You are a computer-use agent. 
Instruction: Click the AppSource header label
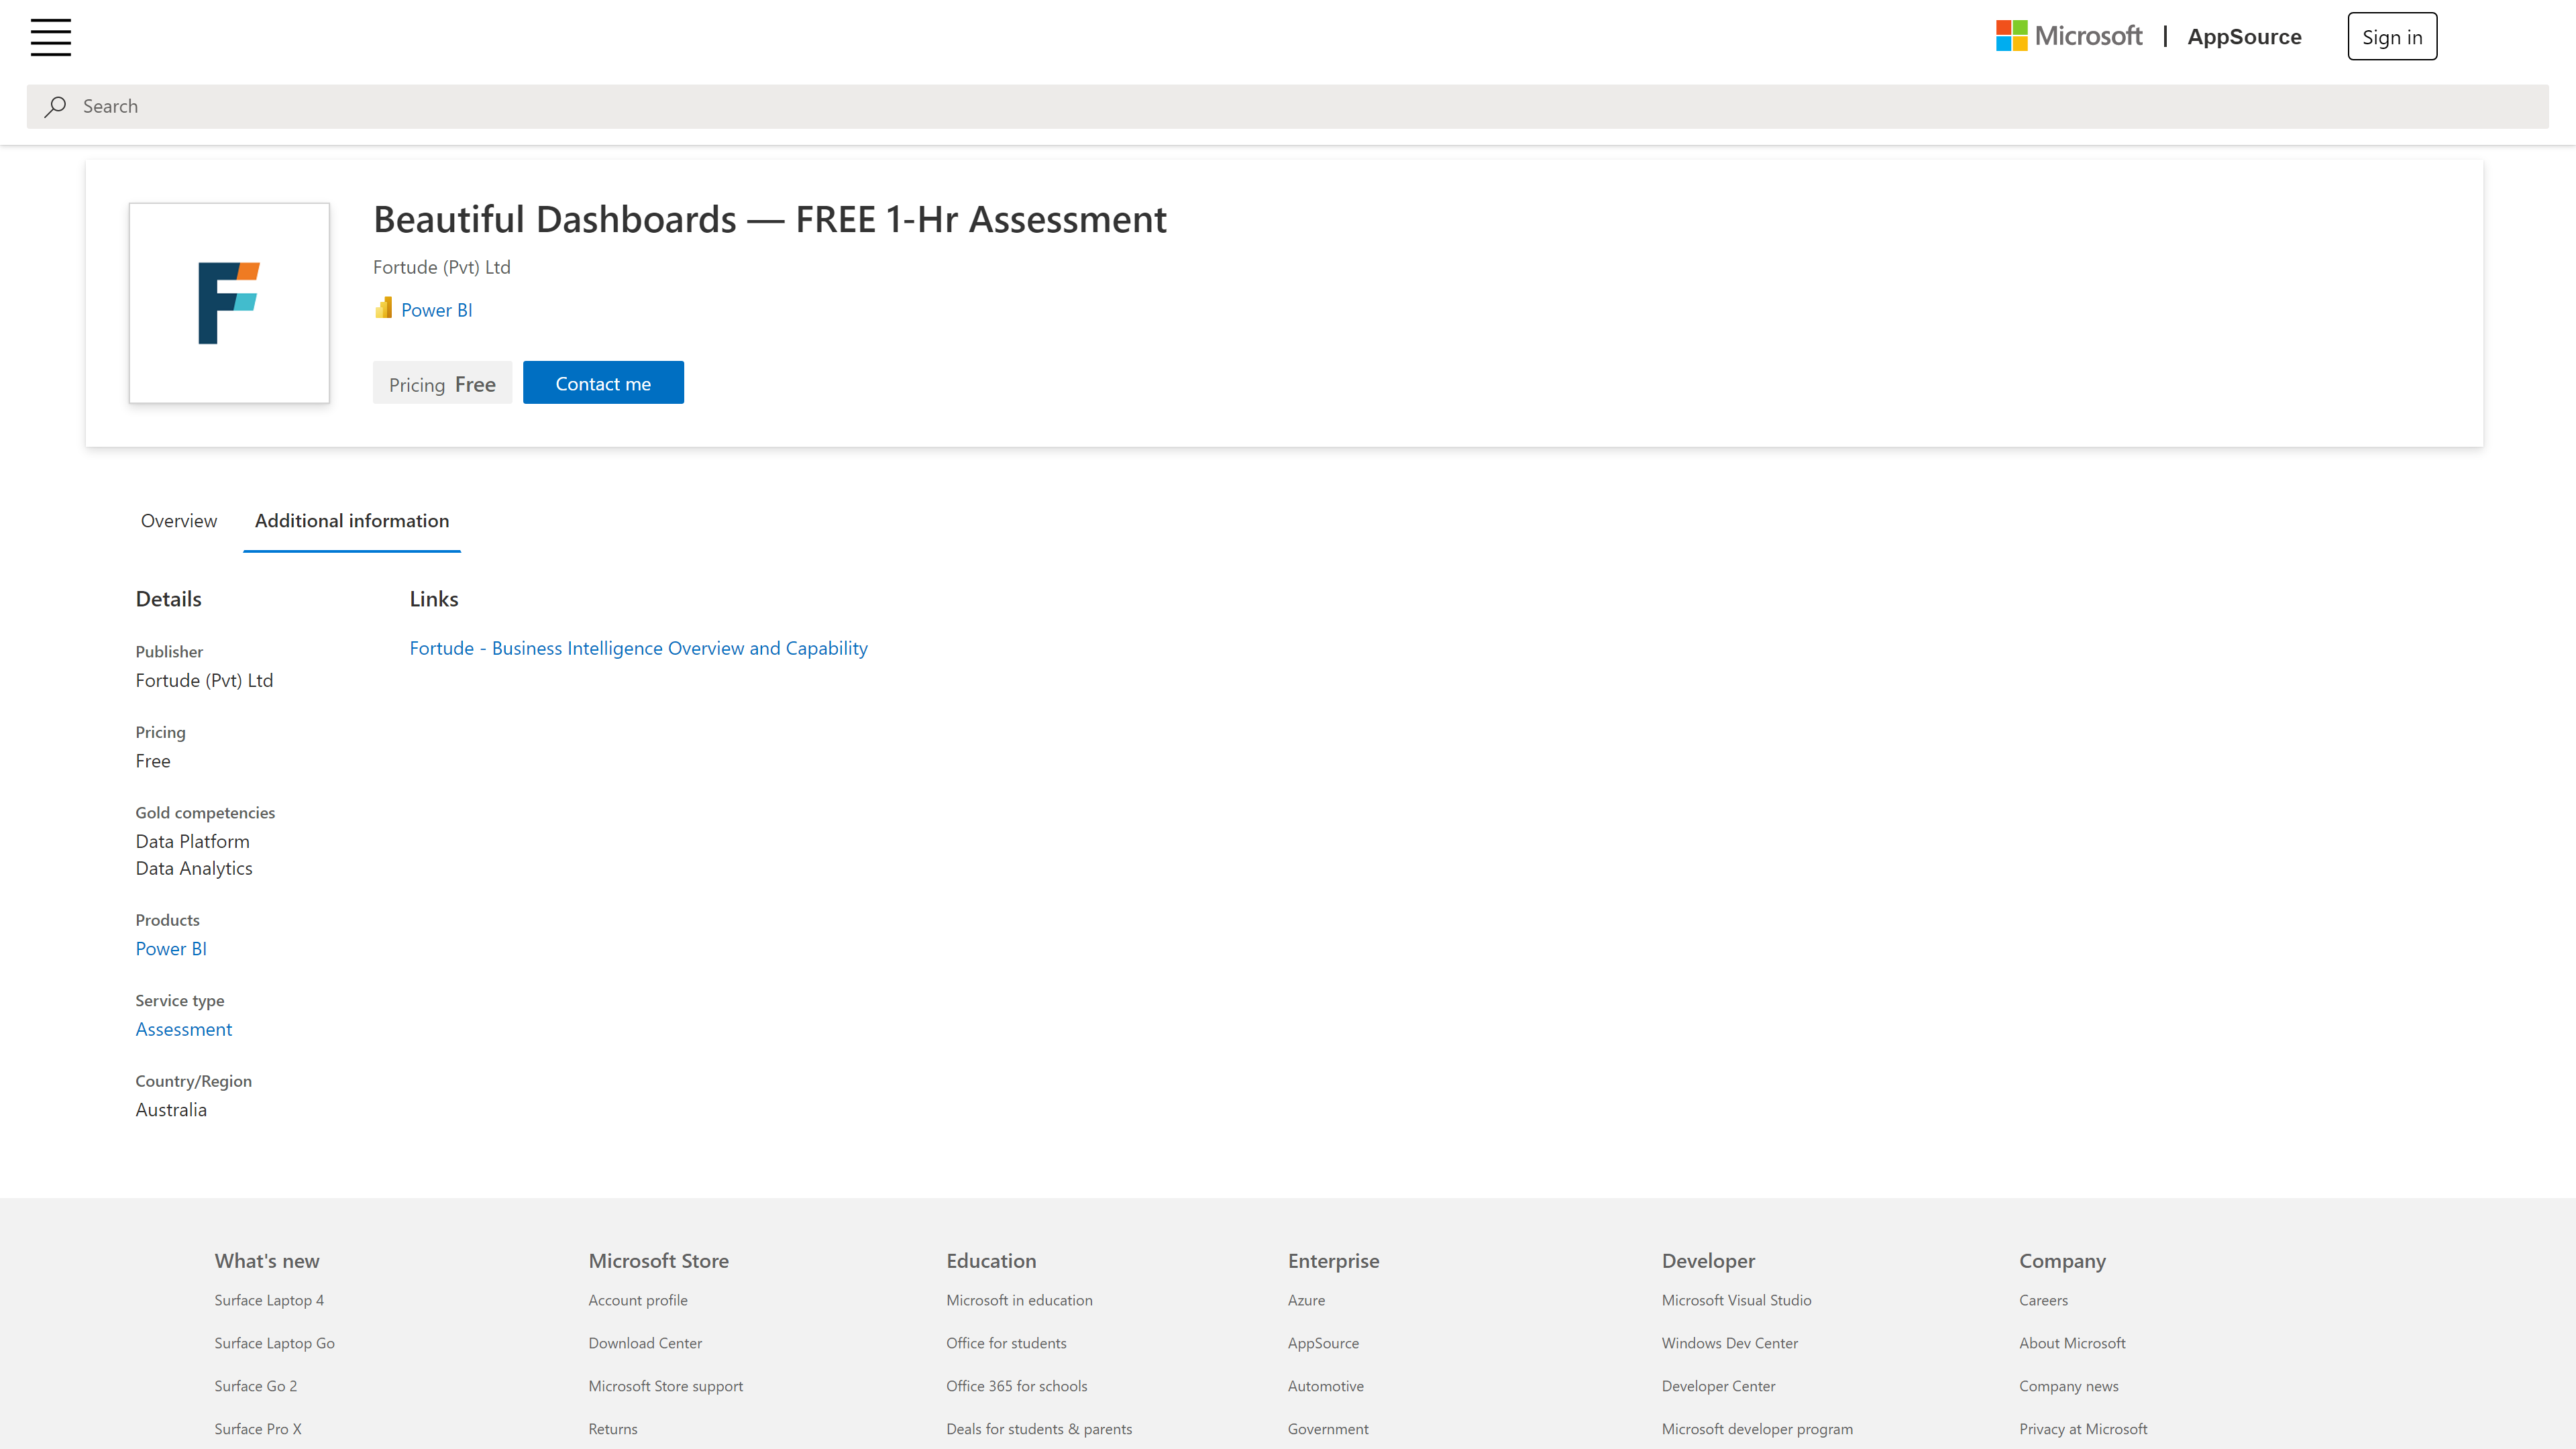[x=2244, y=36]
